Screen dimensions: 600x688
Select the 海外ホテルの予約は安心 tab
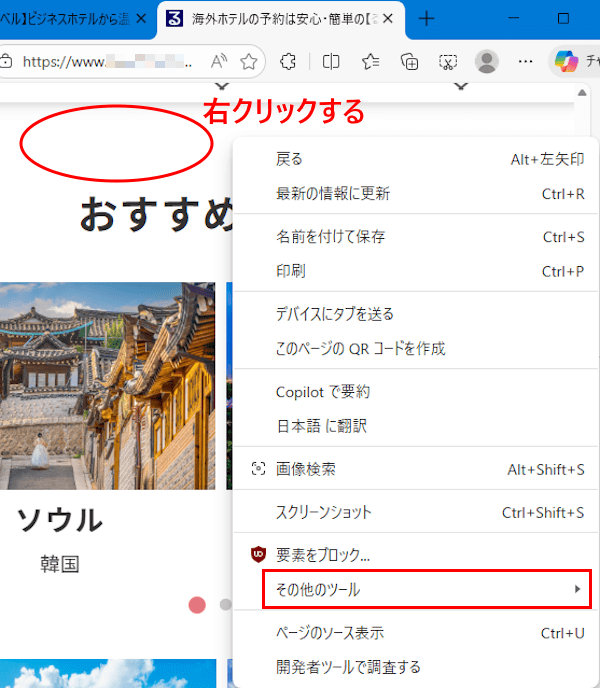(281, 19)
